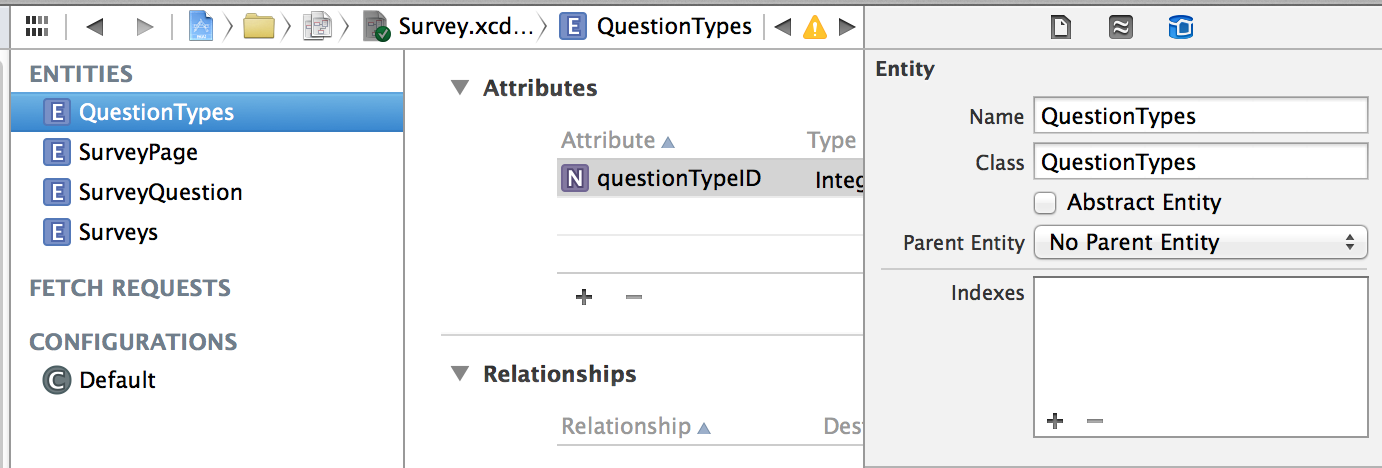The width and height of the screenshot is (1382, 468).
Task: Toggle the Abstract Entity checkbox
Action: coord(1045,203)
